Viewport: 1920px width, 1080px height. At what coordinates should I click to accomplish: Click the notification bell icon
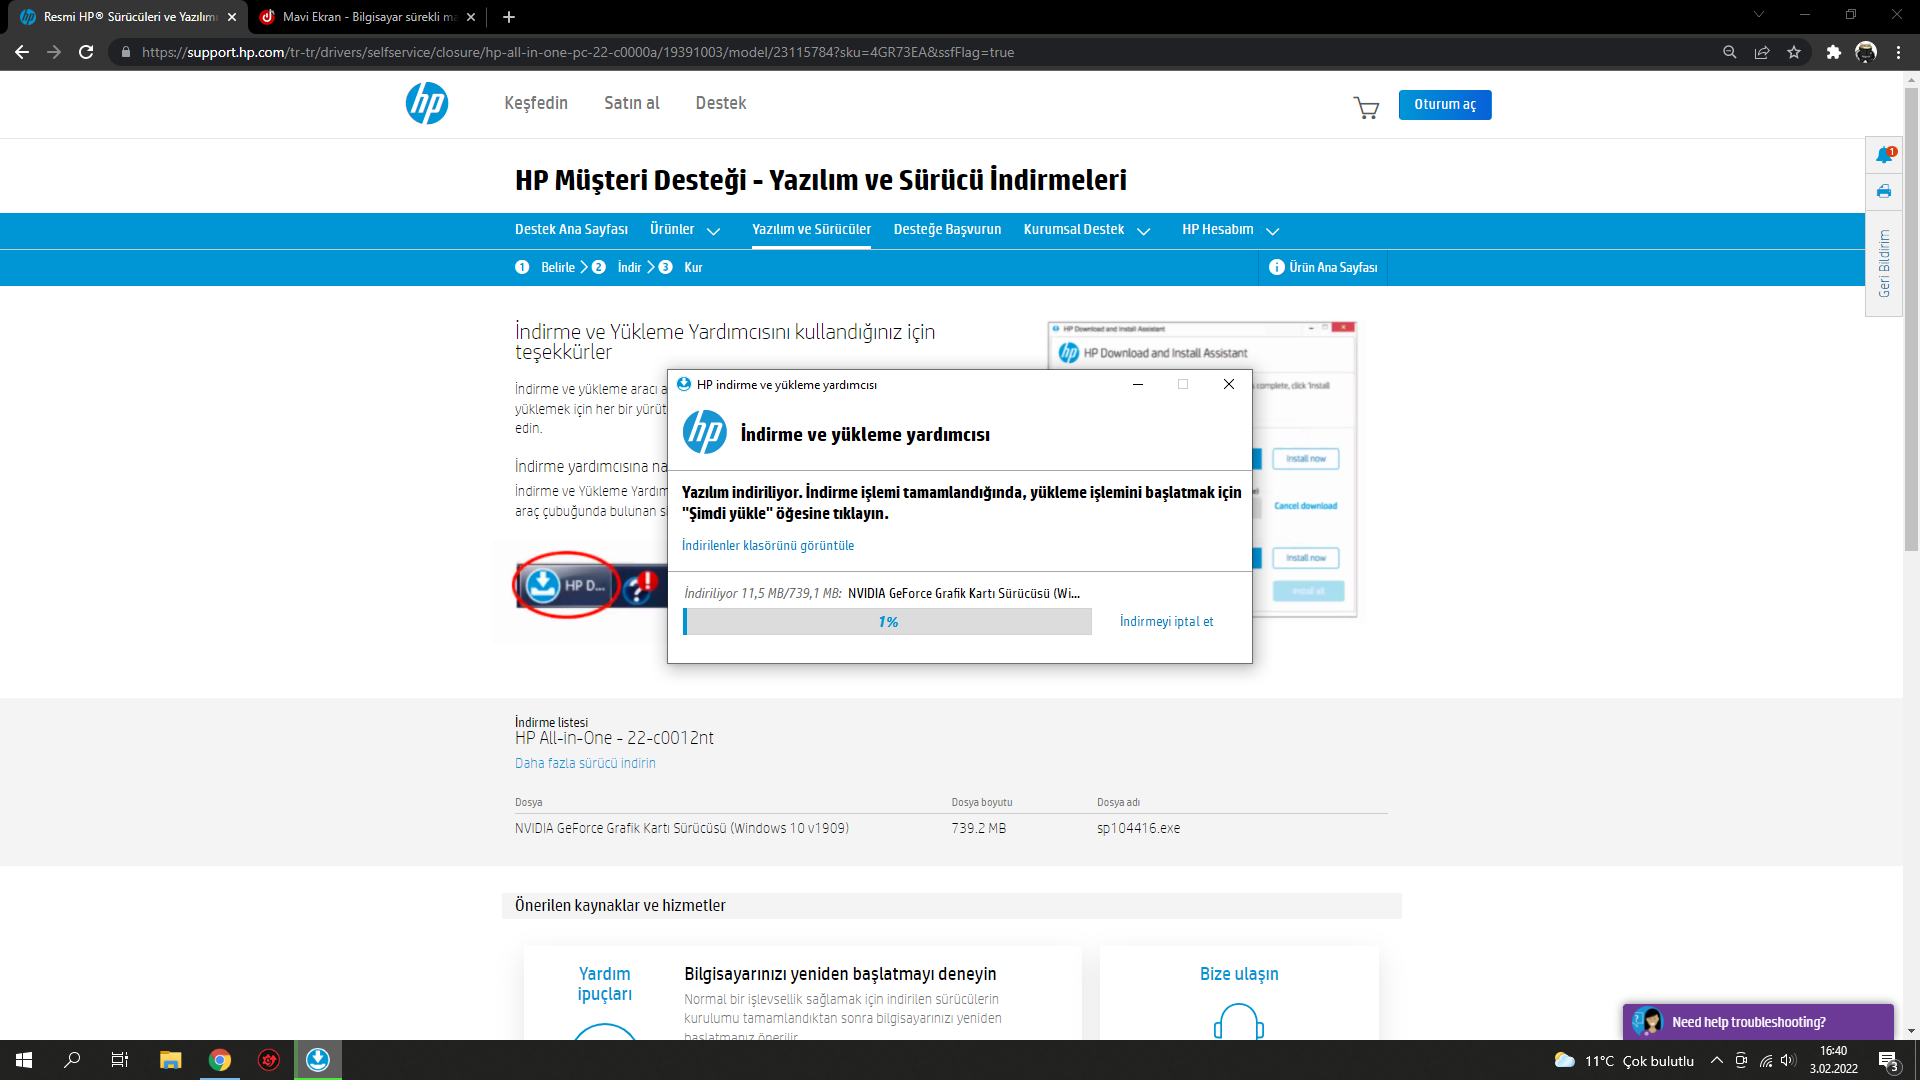point(1884,154)
